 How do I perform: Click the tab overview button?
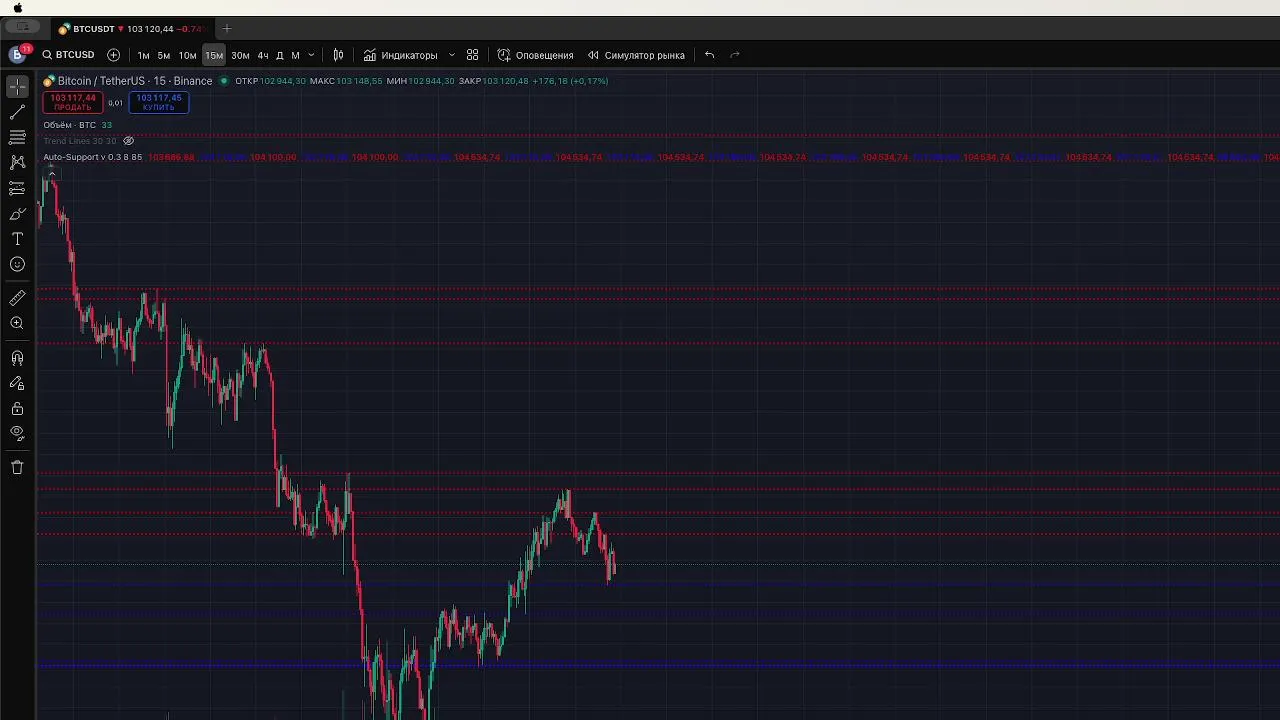pos(22,28)
